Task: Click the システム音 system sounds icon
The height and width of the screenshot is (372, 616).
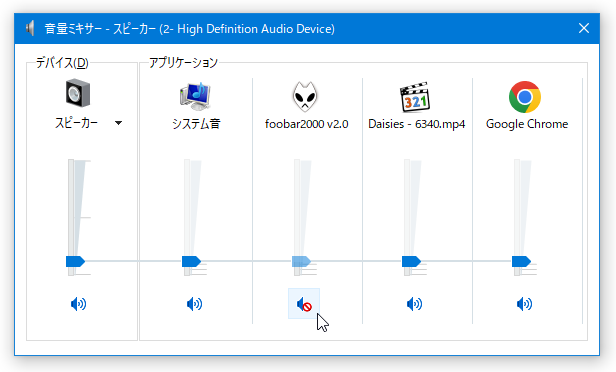Action: [x=195, y=96]
